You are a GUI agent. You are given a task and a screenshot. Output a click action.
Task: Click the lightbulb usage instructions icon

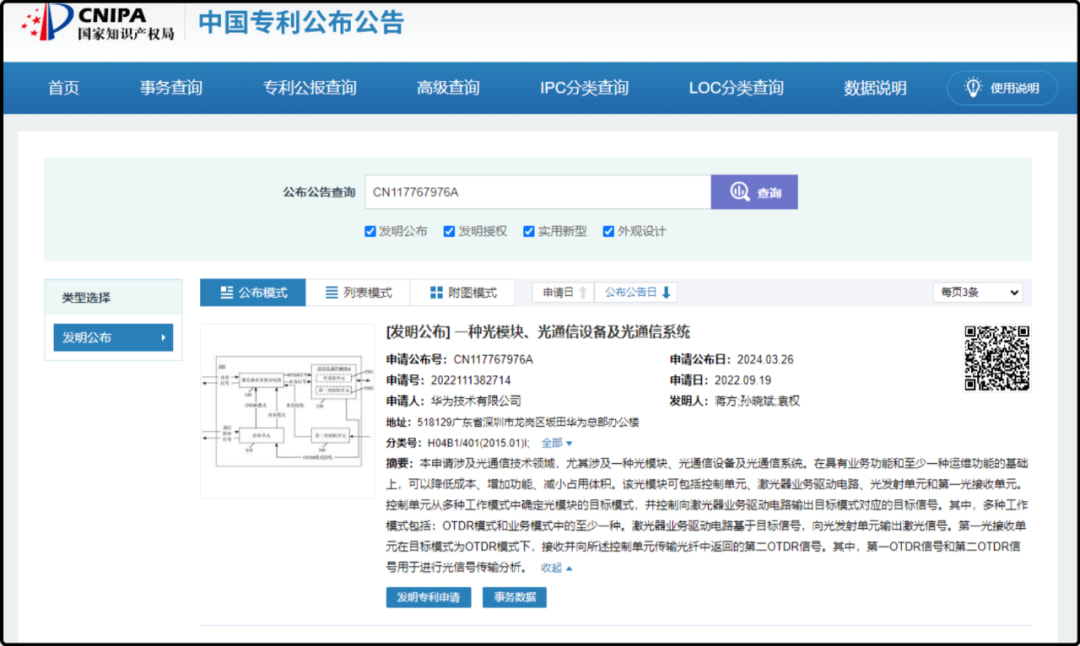pos(973,87)
